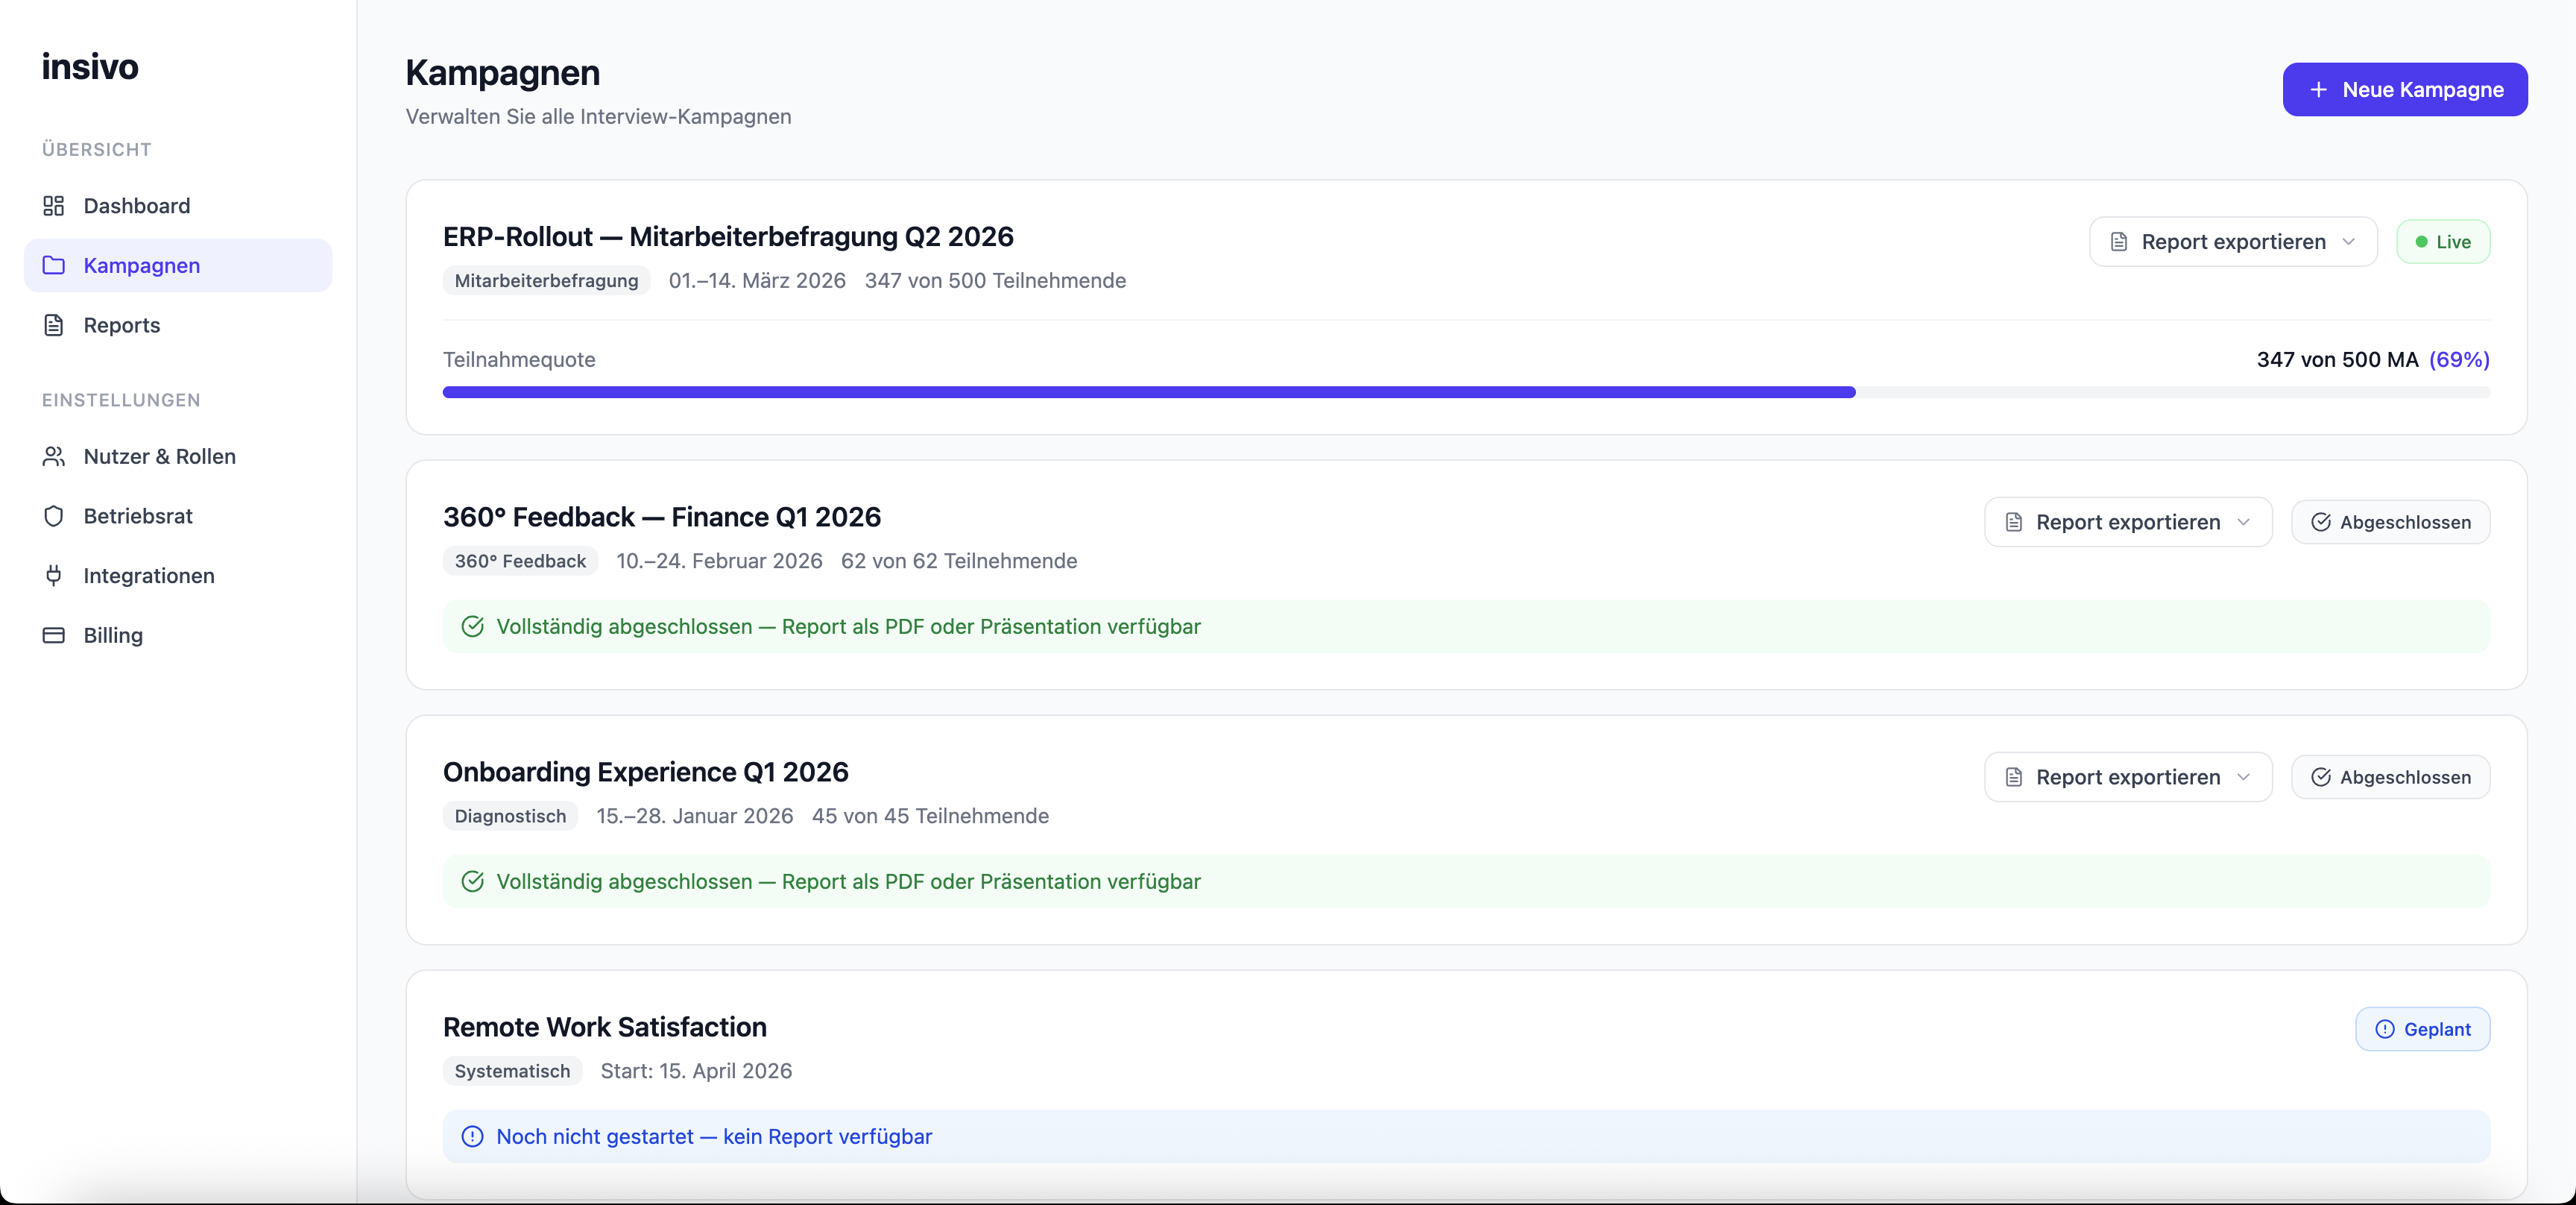Toggle the Live status badge on ERP-Rollout
Image resolution: width=2576 pixels, height=1205 pixels.
click(2443, 241)
